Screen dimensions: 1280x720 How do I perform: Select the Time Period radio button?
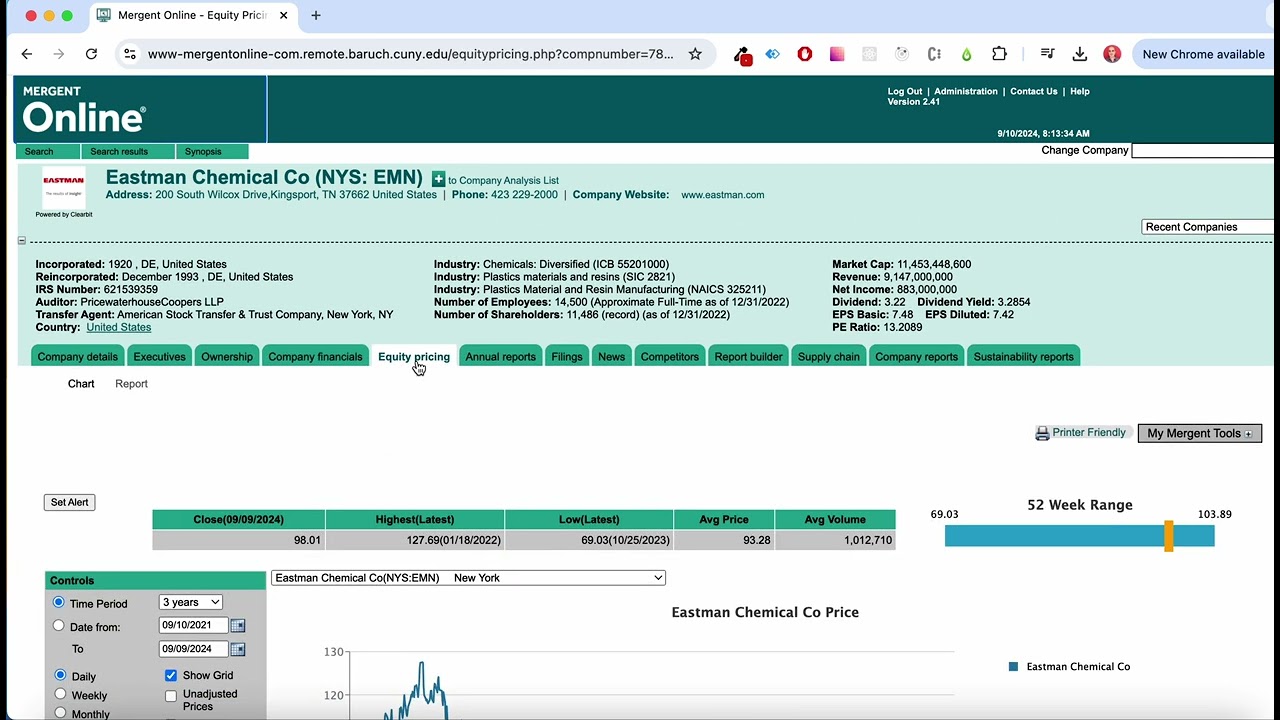[58, 602]
